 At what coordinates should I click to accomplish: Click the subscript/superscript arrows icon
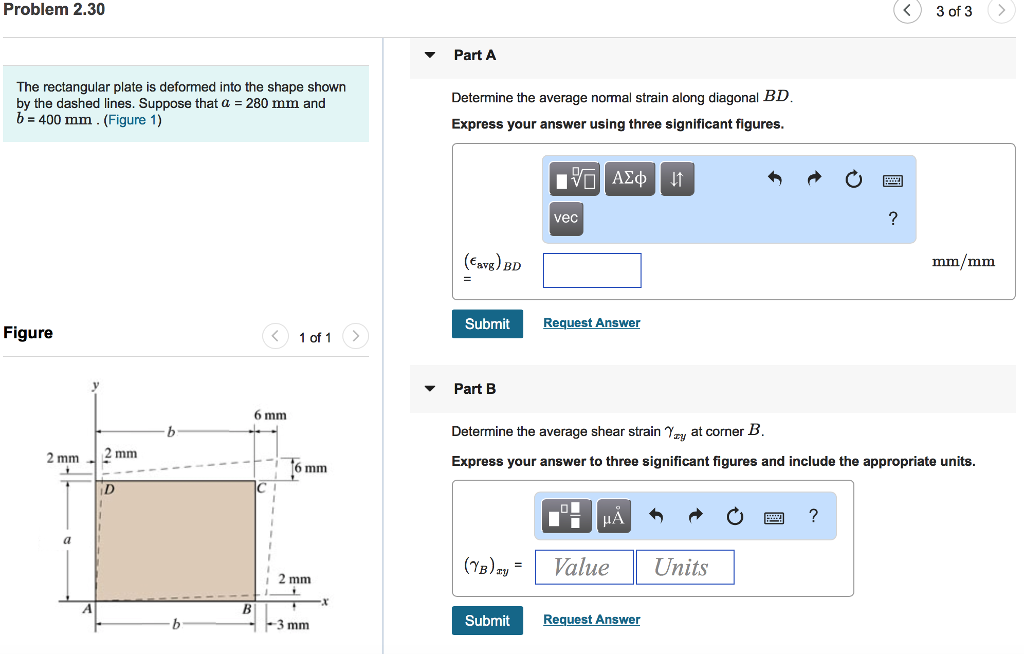pyautogui.click(x=677, y=179)
